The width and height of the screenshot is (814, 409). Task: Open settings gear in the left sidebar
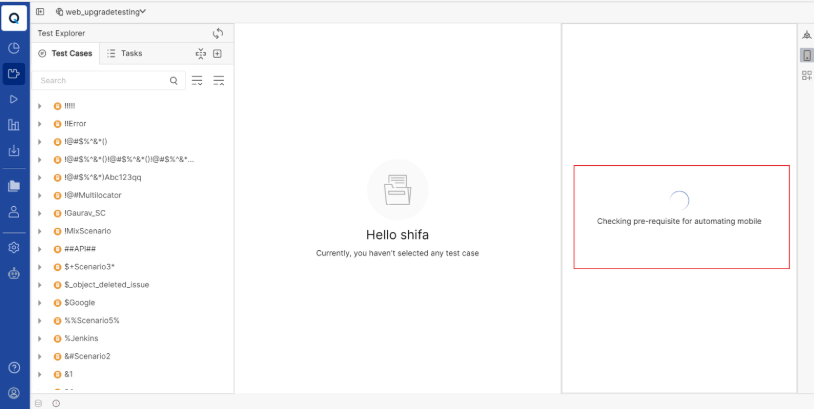point(14,247)
